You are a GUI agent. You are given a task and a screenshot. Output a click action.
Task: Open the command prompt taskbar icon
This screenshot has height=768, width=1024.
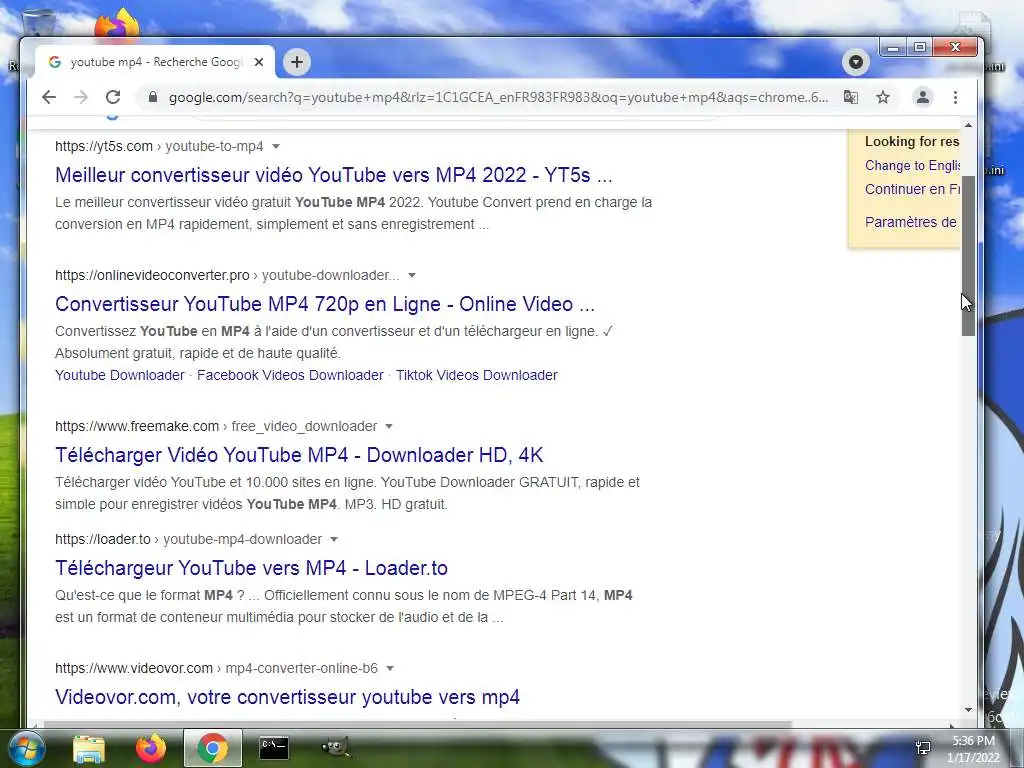274,748
